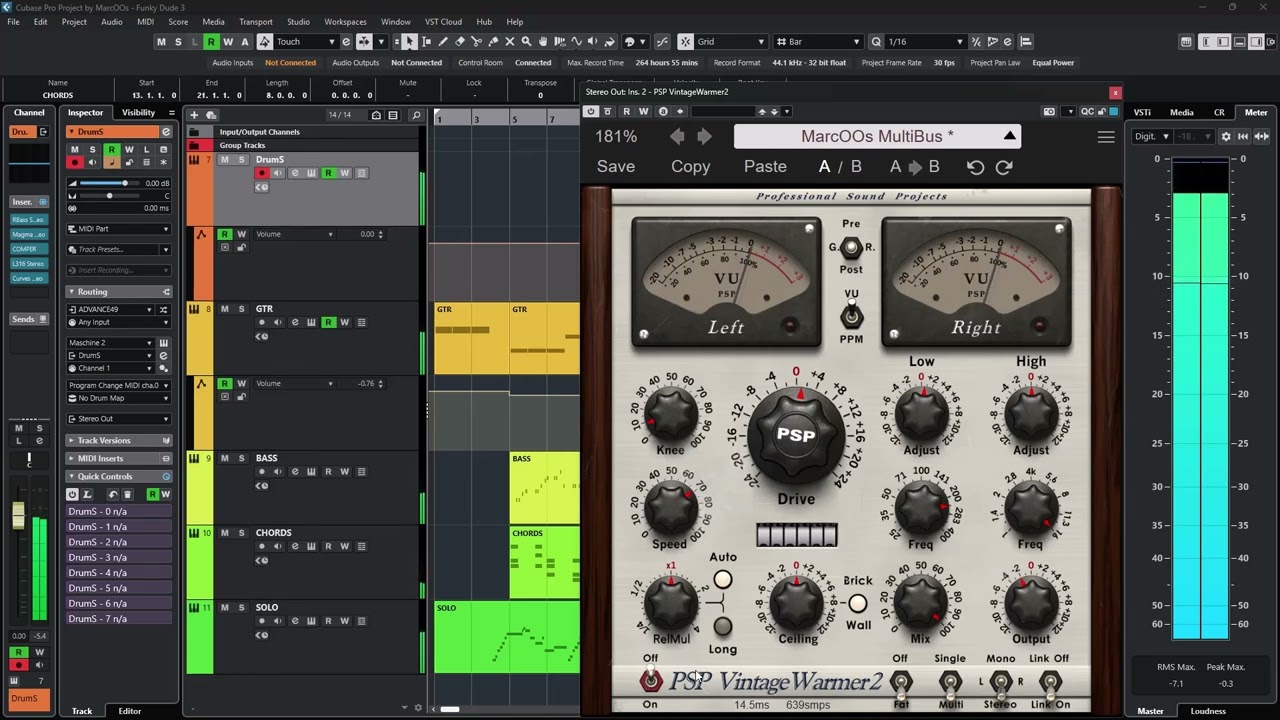Screen dimensions: 1280x720
Task: Open the MIDI Part dropdown in Inspector
Action: [119, 229]
